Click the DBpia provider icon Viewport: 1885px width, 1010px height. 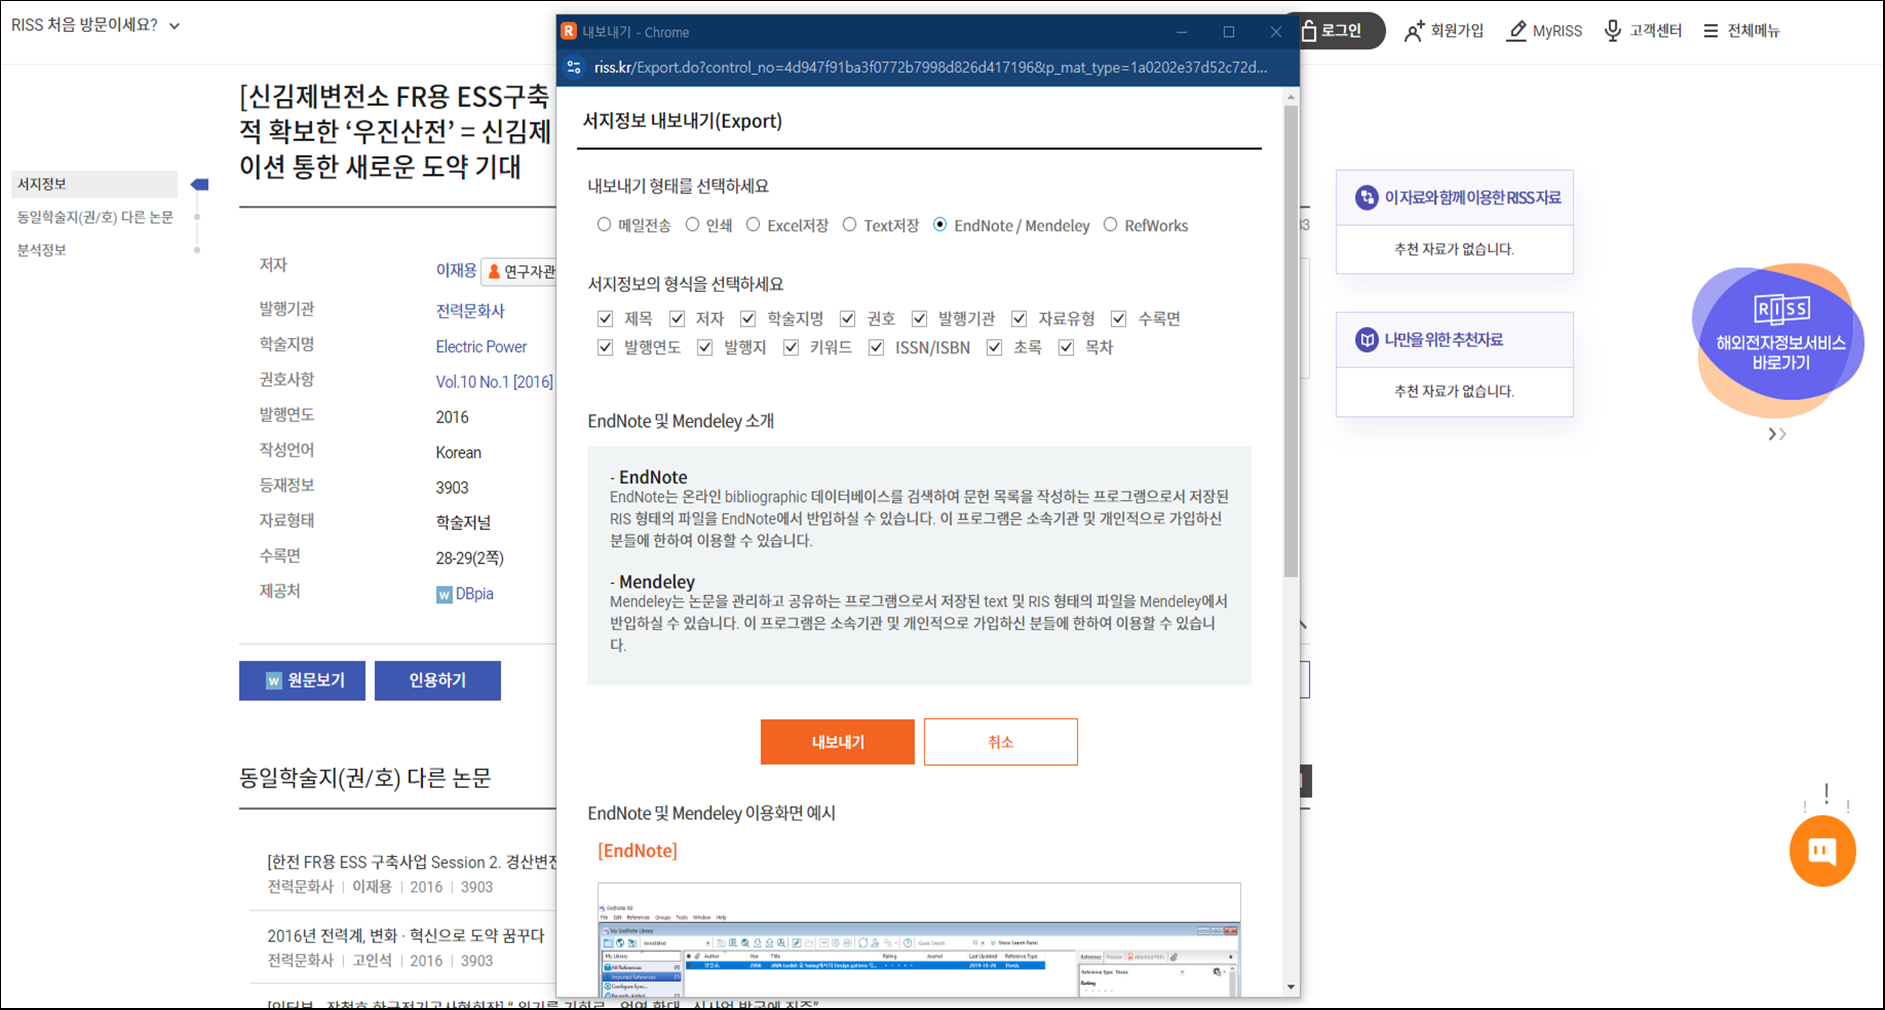pyautogui.click(x=444, y=594)
